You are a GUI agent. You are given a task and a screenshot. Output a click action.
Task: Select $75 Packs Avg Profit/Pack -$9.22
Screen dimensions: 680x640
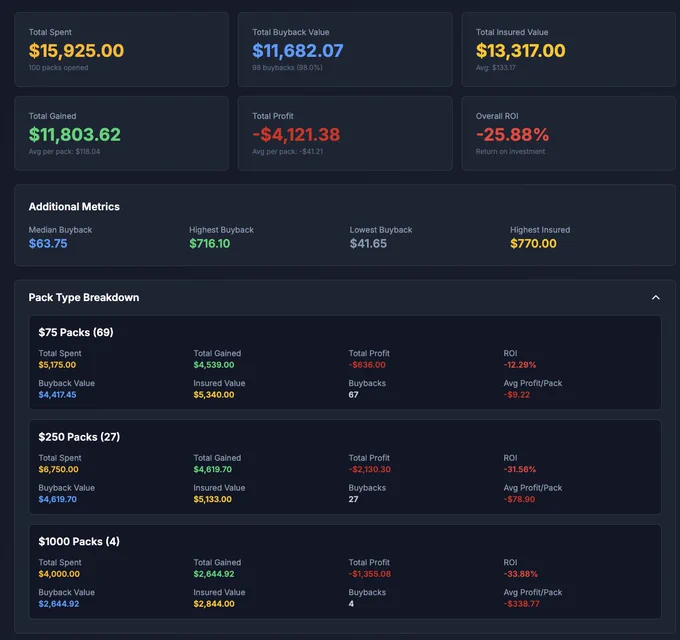[517, 395]
